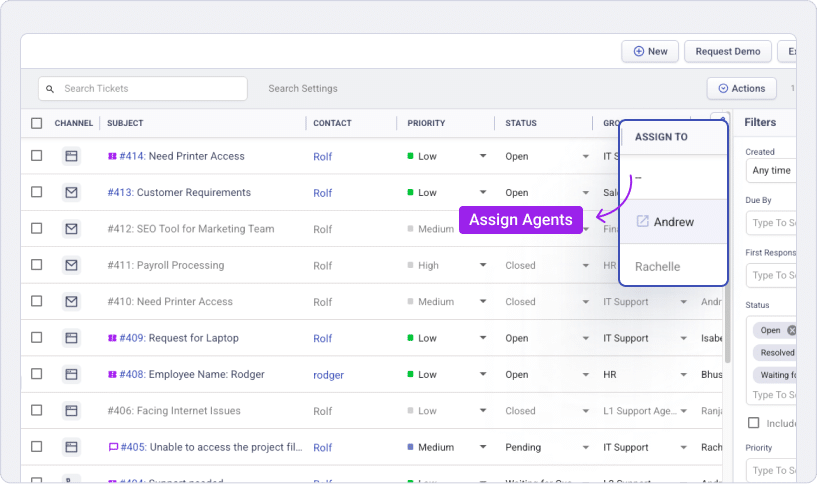Click the purple tag icon beside ticket #414
Screen dimensions: 817x484
click(x=112, y=156)
